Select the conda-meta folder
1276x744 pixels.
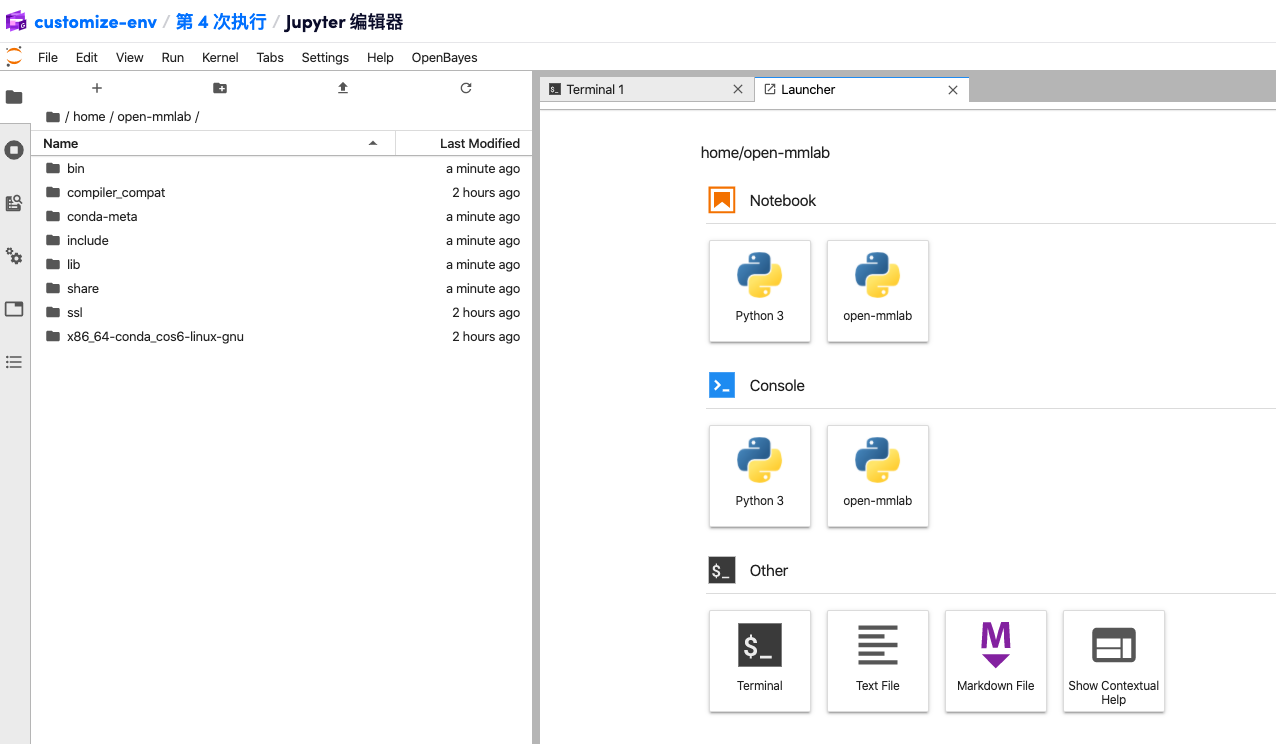(102, 216)
